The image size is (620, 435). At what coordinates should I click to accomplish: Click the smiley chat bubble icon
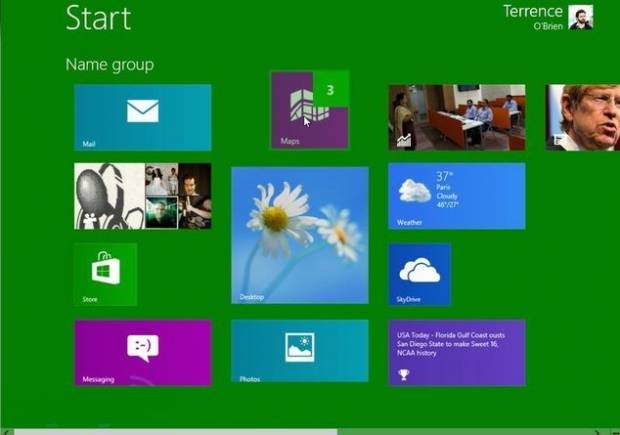143,347
